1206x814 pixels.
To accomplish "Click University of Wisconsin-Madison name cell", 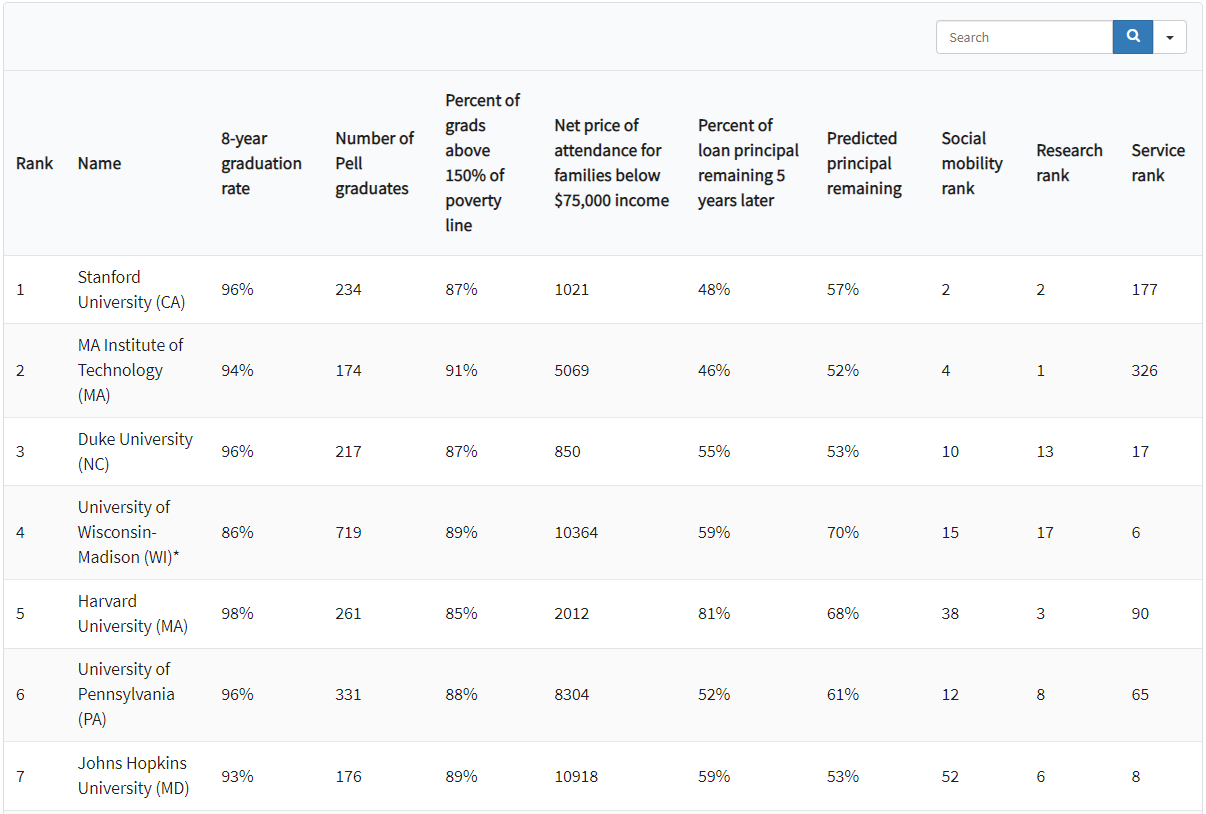I will pyautogui.click(x=128, y=532).
